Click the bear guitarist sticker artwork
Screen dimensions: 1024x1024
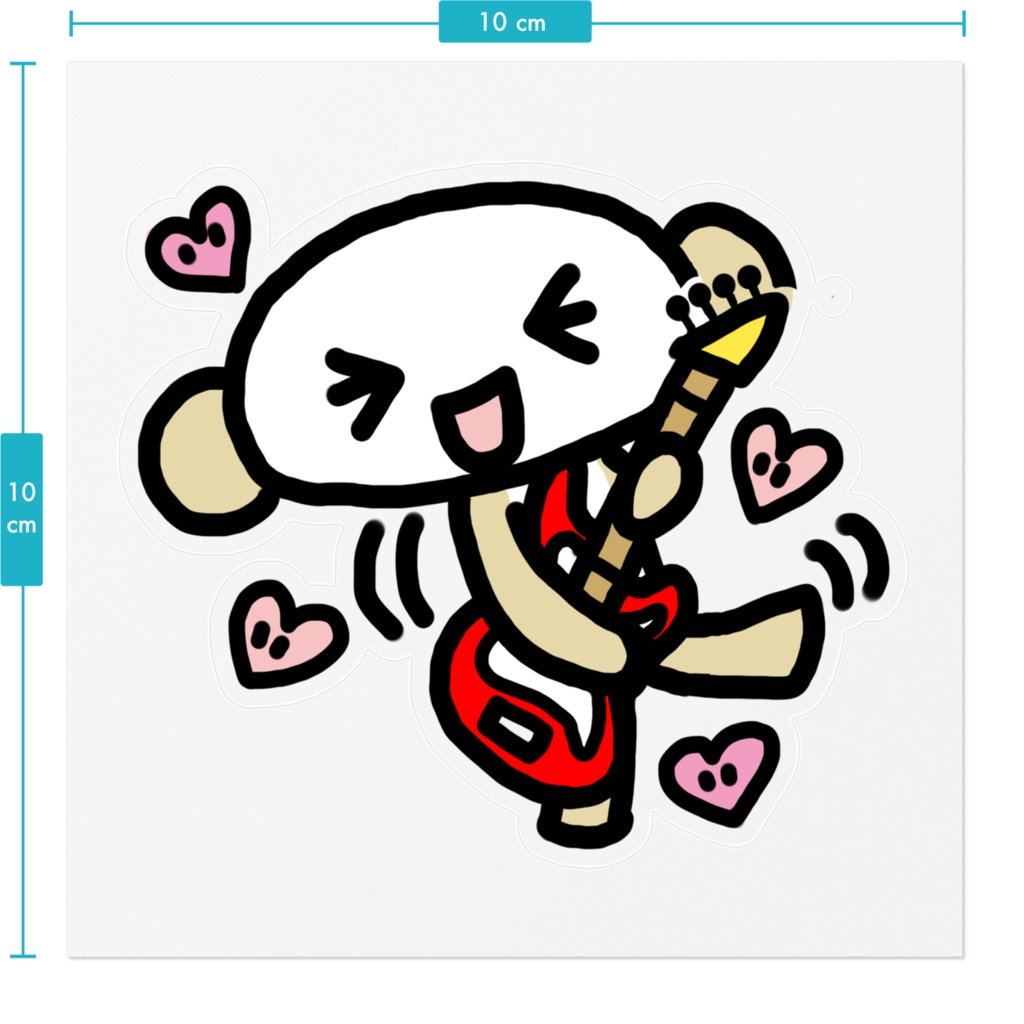point(515,513)
